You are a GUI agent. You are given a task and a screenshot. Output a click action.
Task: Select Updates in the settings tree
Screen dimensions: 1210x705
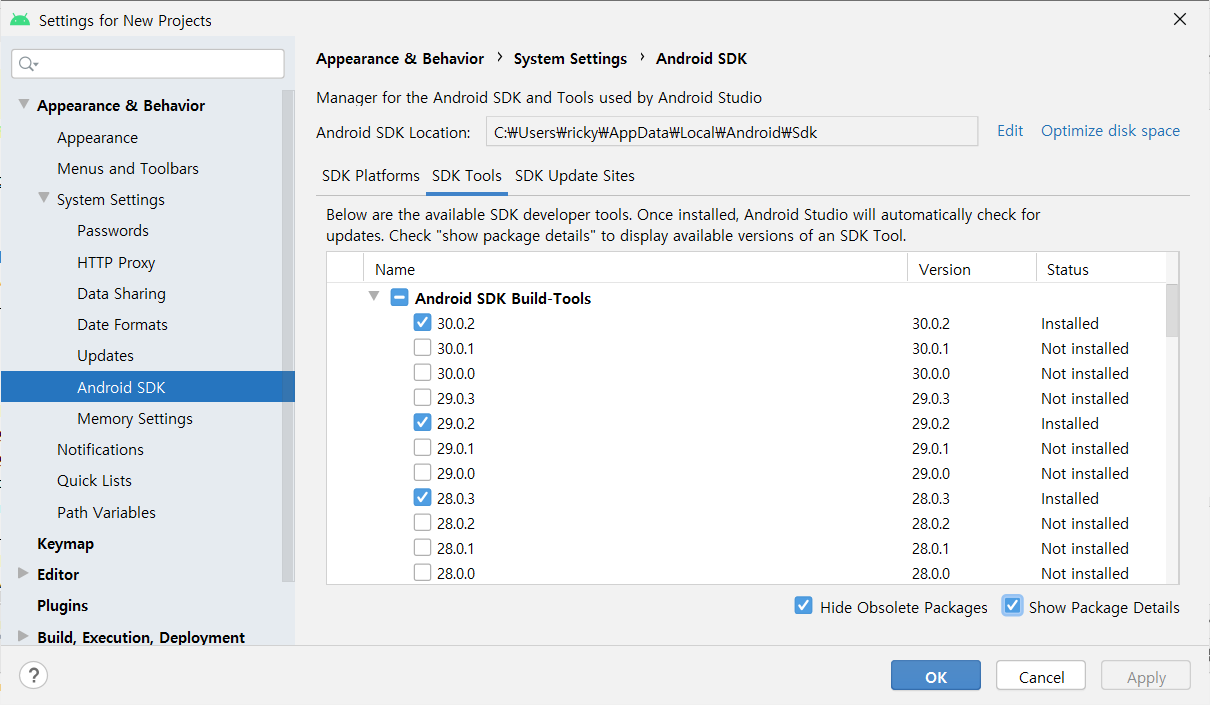(x=105, y=355)
